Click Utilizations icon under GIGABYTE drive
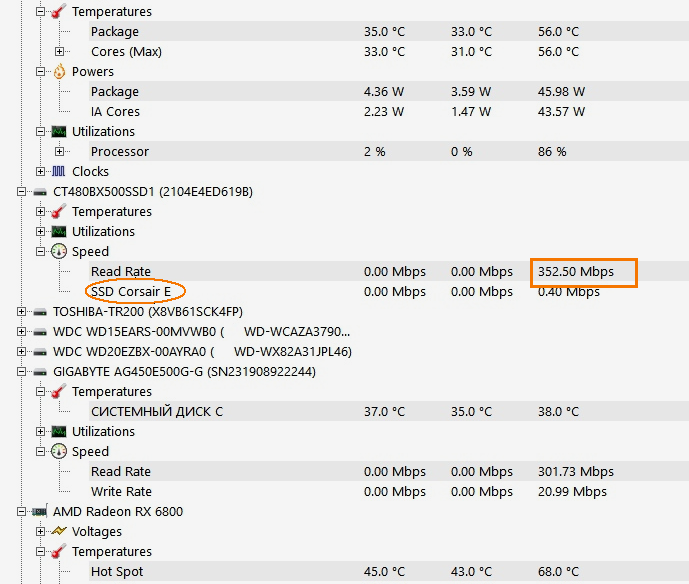The image size is (689, 584). coord(59,432)
